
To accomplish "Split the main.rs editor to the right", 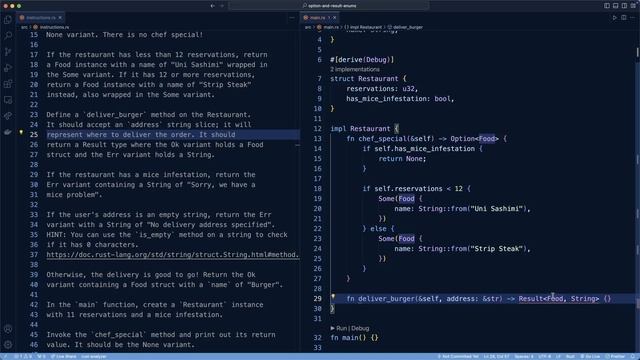I will 624,18.
